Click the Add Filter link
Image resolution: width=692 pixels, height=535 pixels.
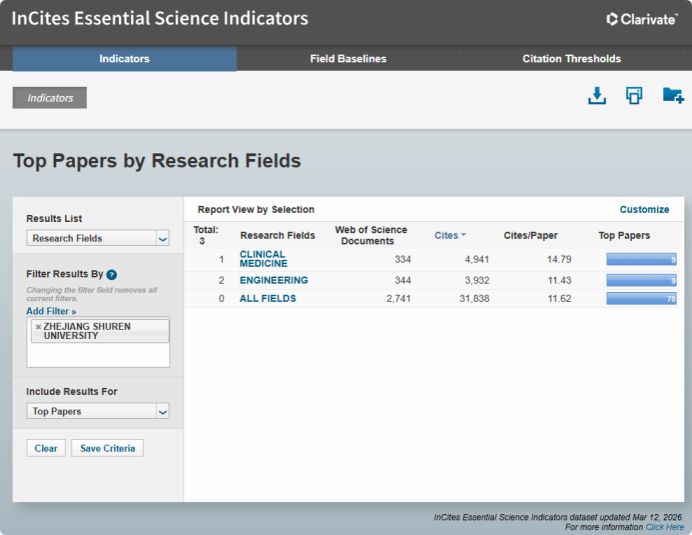pos(51,311)
